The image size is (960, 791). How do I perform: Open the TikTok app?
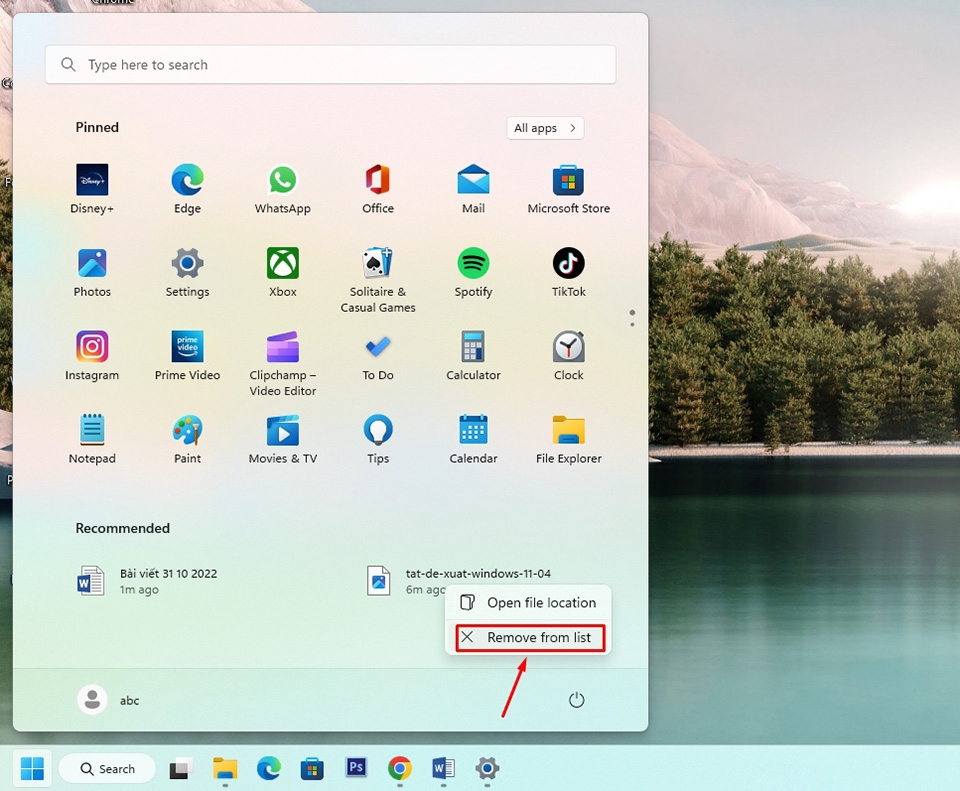tap(569, 272)
